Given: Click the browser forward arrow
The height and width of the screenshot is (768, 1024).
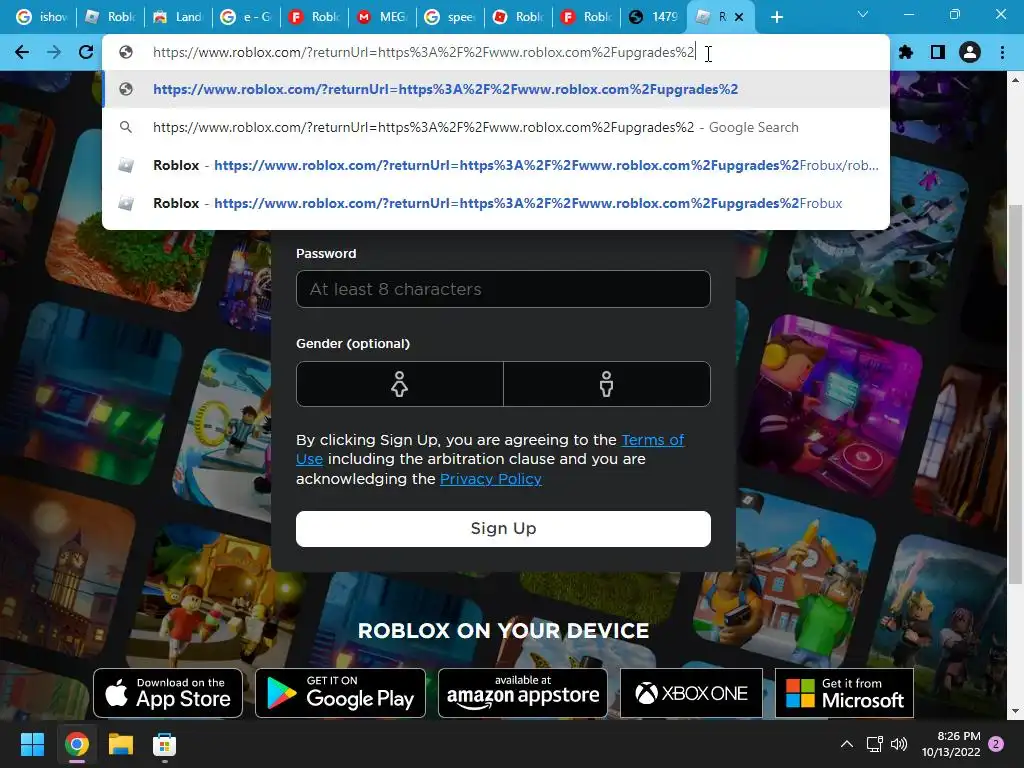Looking at the screenshot, I should [x=54, y=52].
